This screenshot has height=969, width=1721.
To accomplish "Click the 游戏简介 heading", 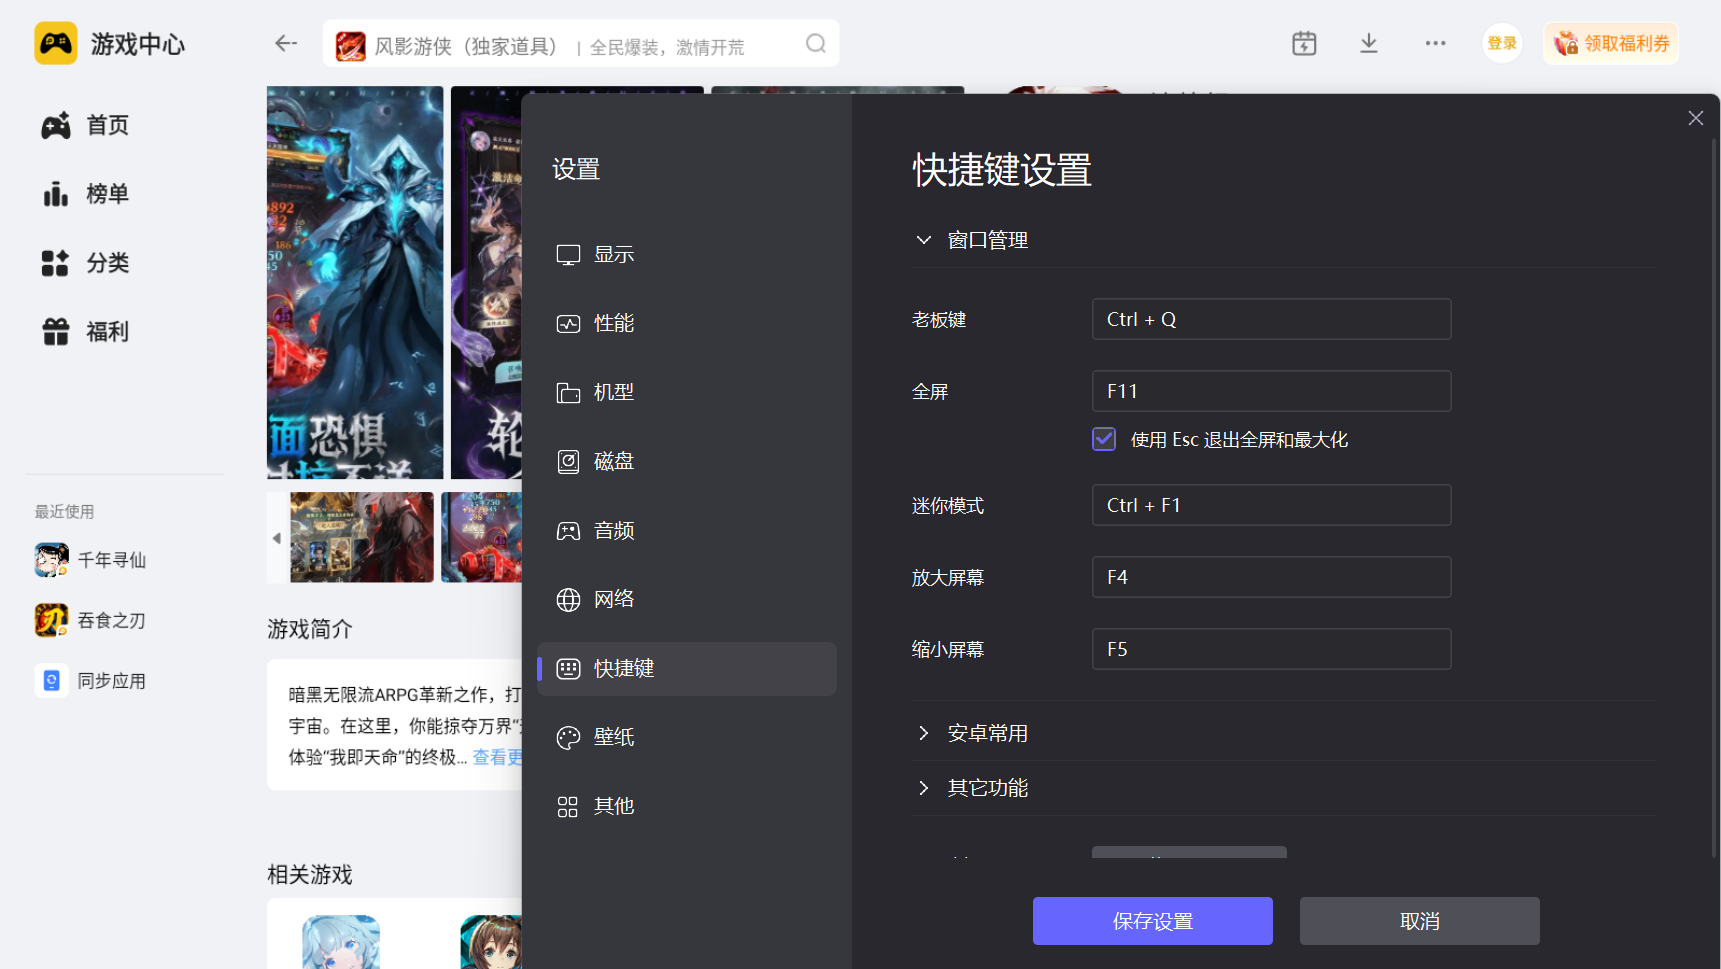I will pyautogui.click(x=310, y=629).
